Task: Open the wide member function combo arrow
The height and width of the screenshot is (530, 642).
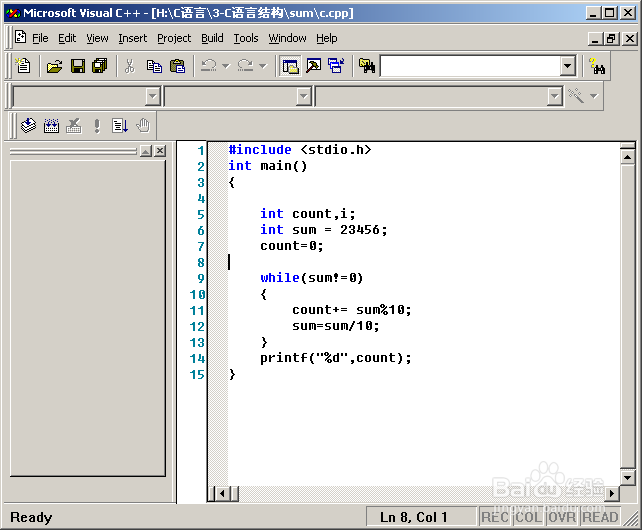Action: [x=554, y=97]
